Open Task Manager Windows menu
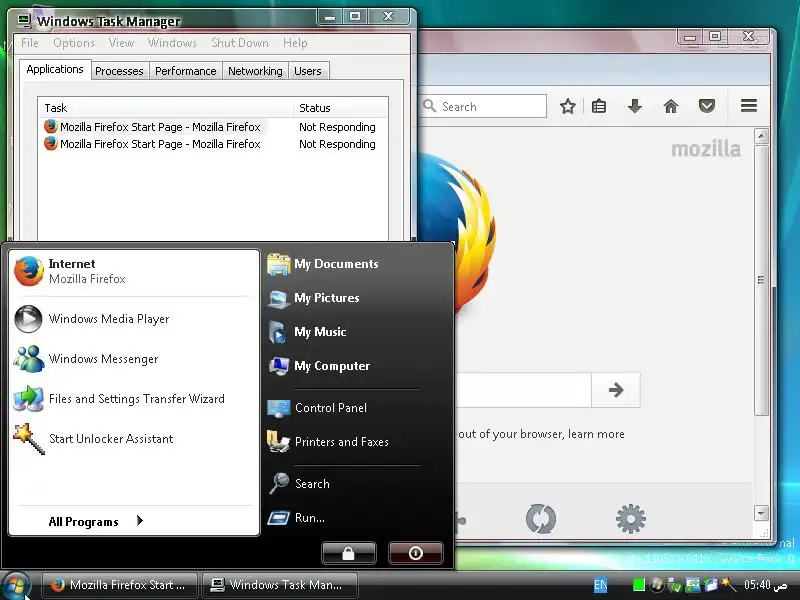Screen dimensions: 800x600 point(172,43)
